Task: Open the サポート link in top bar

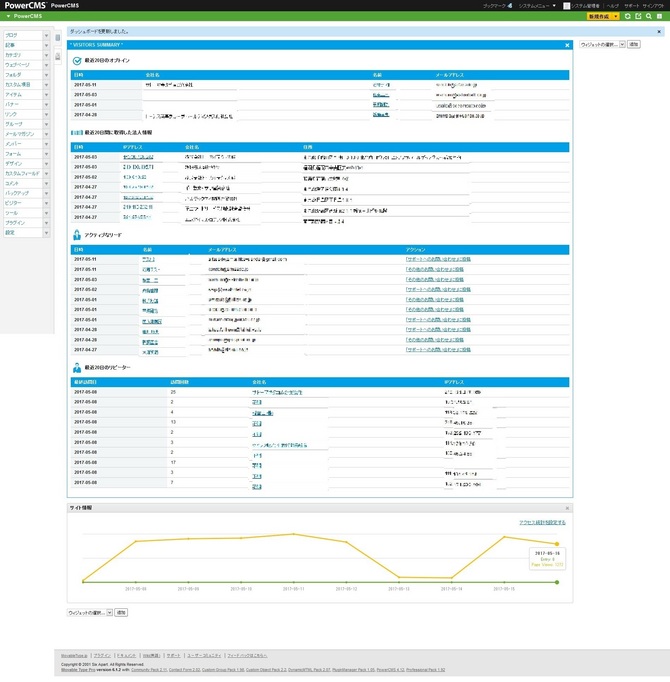Action: pos(631,6)
